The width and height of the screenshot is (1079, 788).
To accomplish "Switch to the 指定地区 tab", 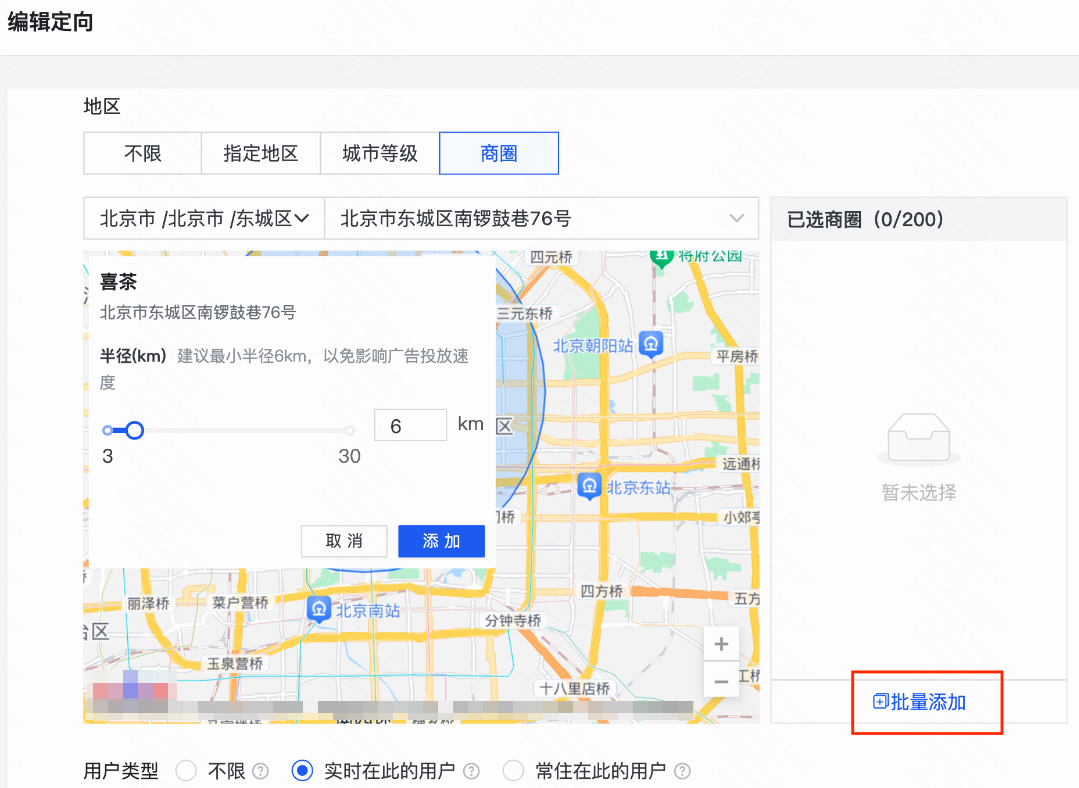I will click(261, 153).
